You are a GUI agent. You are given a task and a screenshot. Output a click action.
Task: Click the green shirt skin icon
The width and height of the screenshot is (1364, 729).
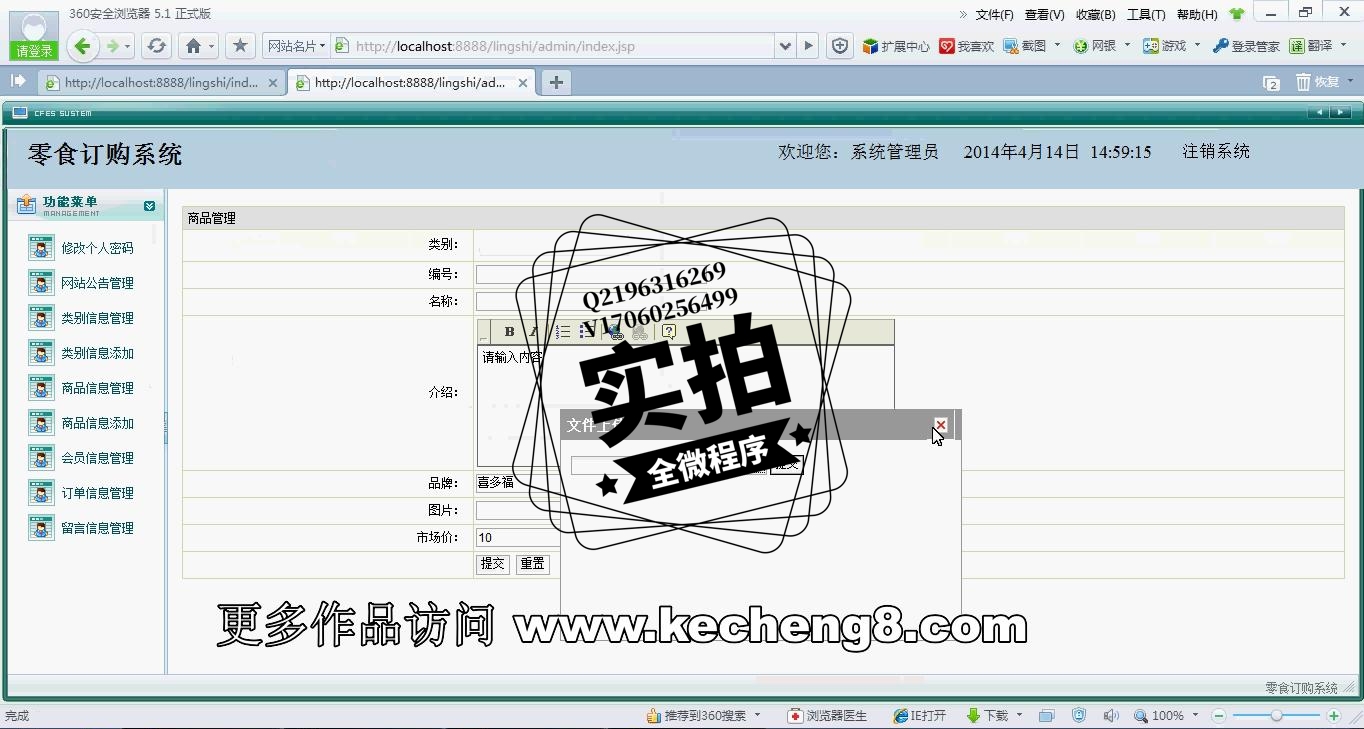click(x=1237, y=14)
